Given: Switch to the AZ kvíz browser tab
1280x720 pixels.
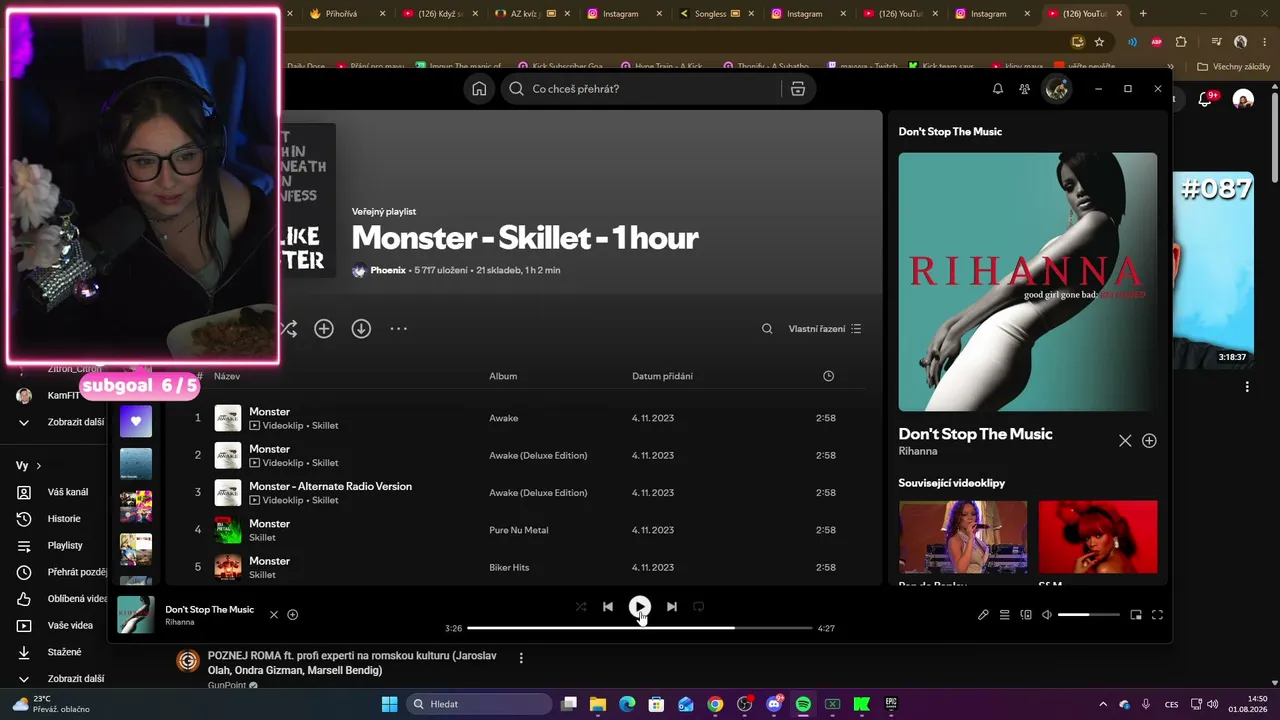Looking at the screenshot, I should tap(531, 14).
